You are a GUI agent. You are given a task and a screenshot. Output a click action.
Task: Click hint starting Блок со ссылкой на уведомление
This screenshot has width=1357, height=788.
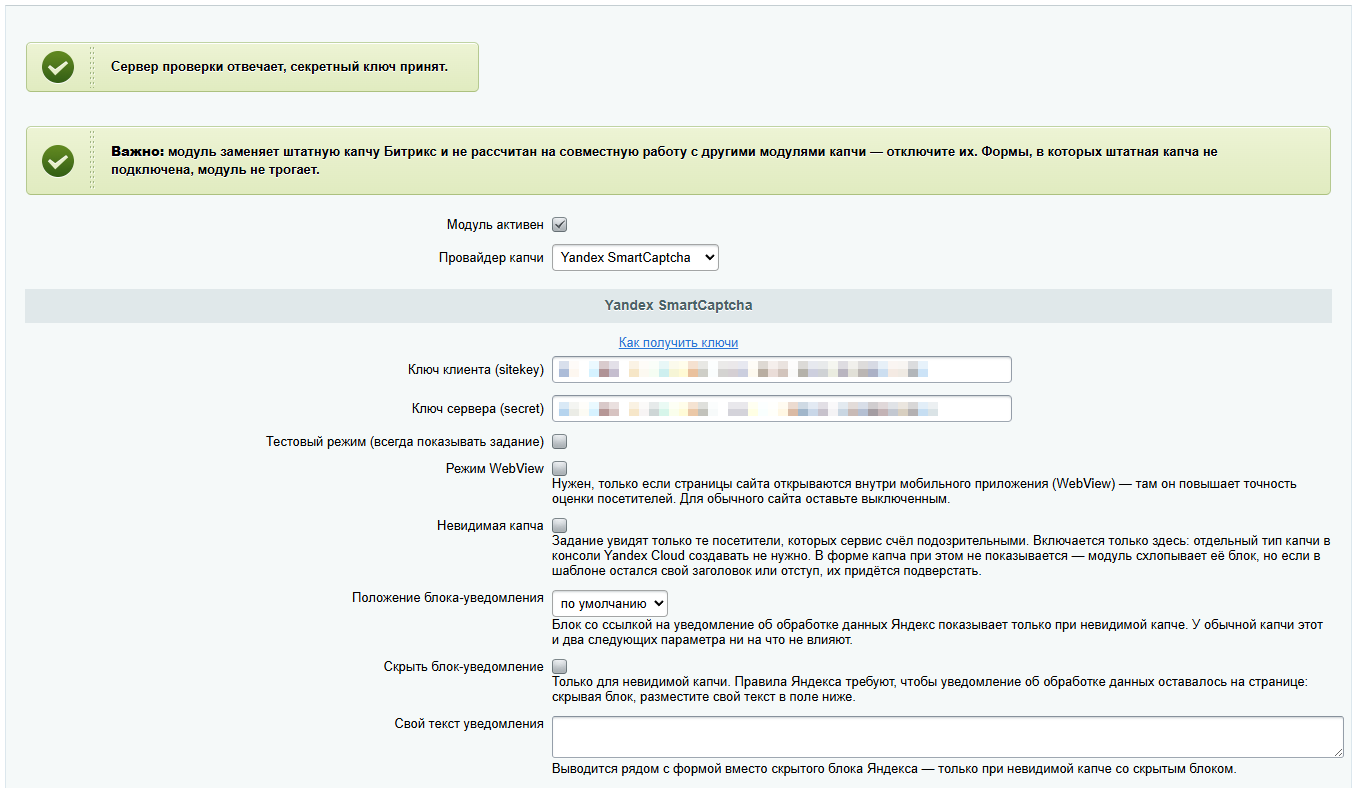938,632
